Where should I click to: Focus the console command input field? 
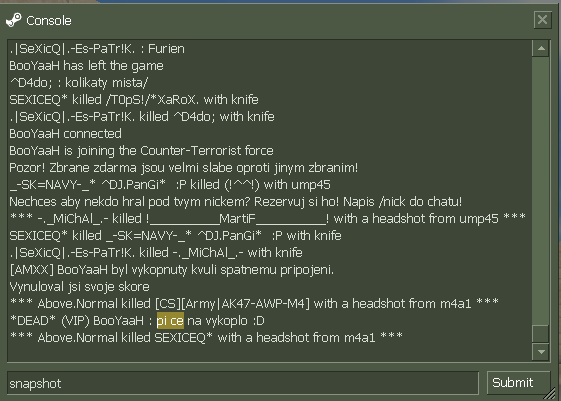click(243, 383)
